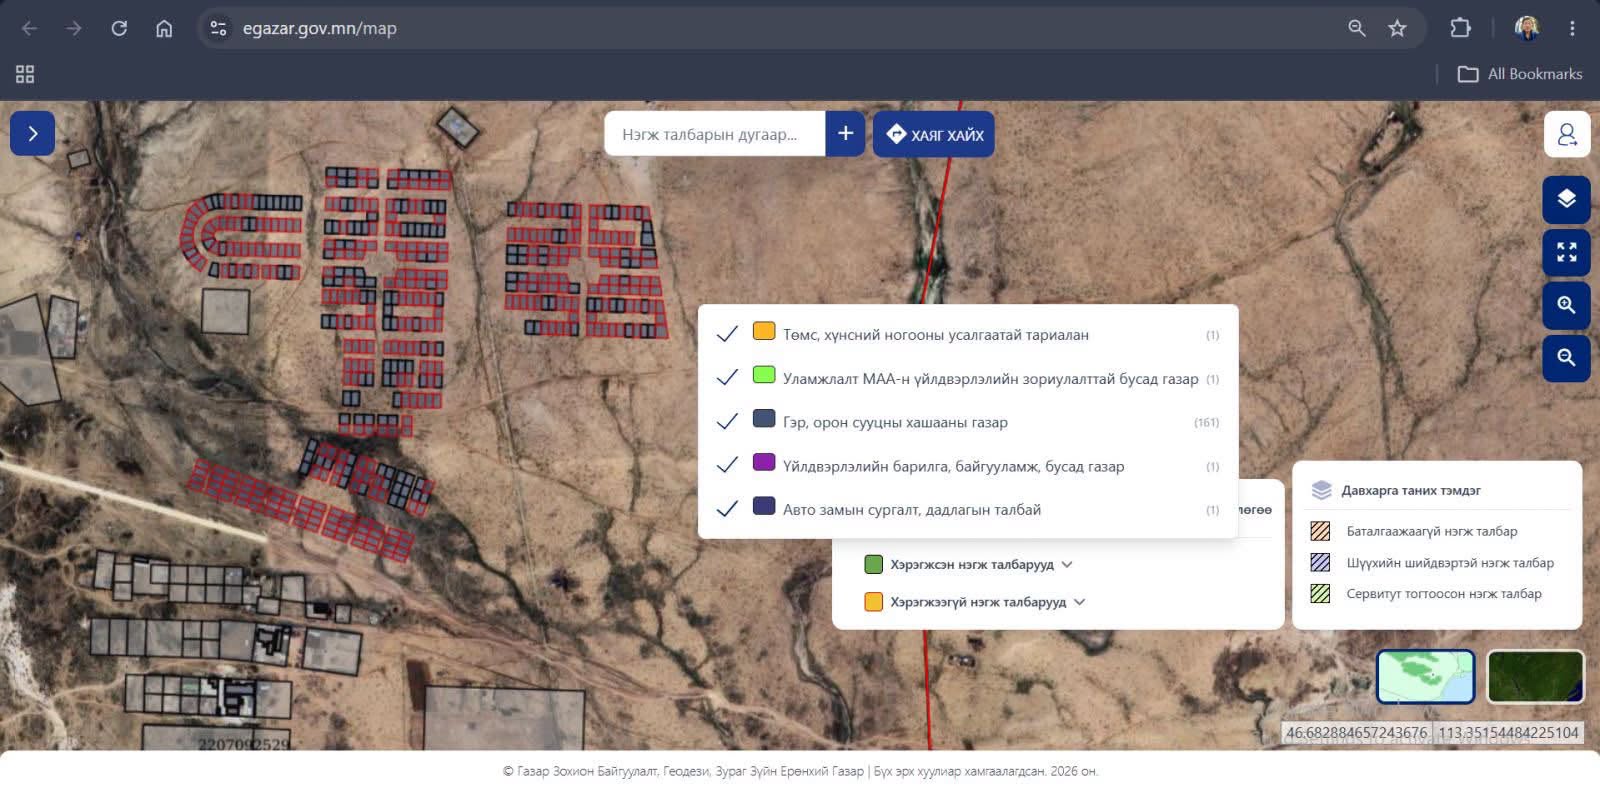The width and height of the screenshot is (1600, 788).
Task: Toggle fullscreen map view icon
Action: point(1566,252)
